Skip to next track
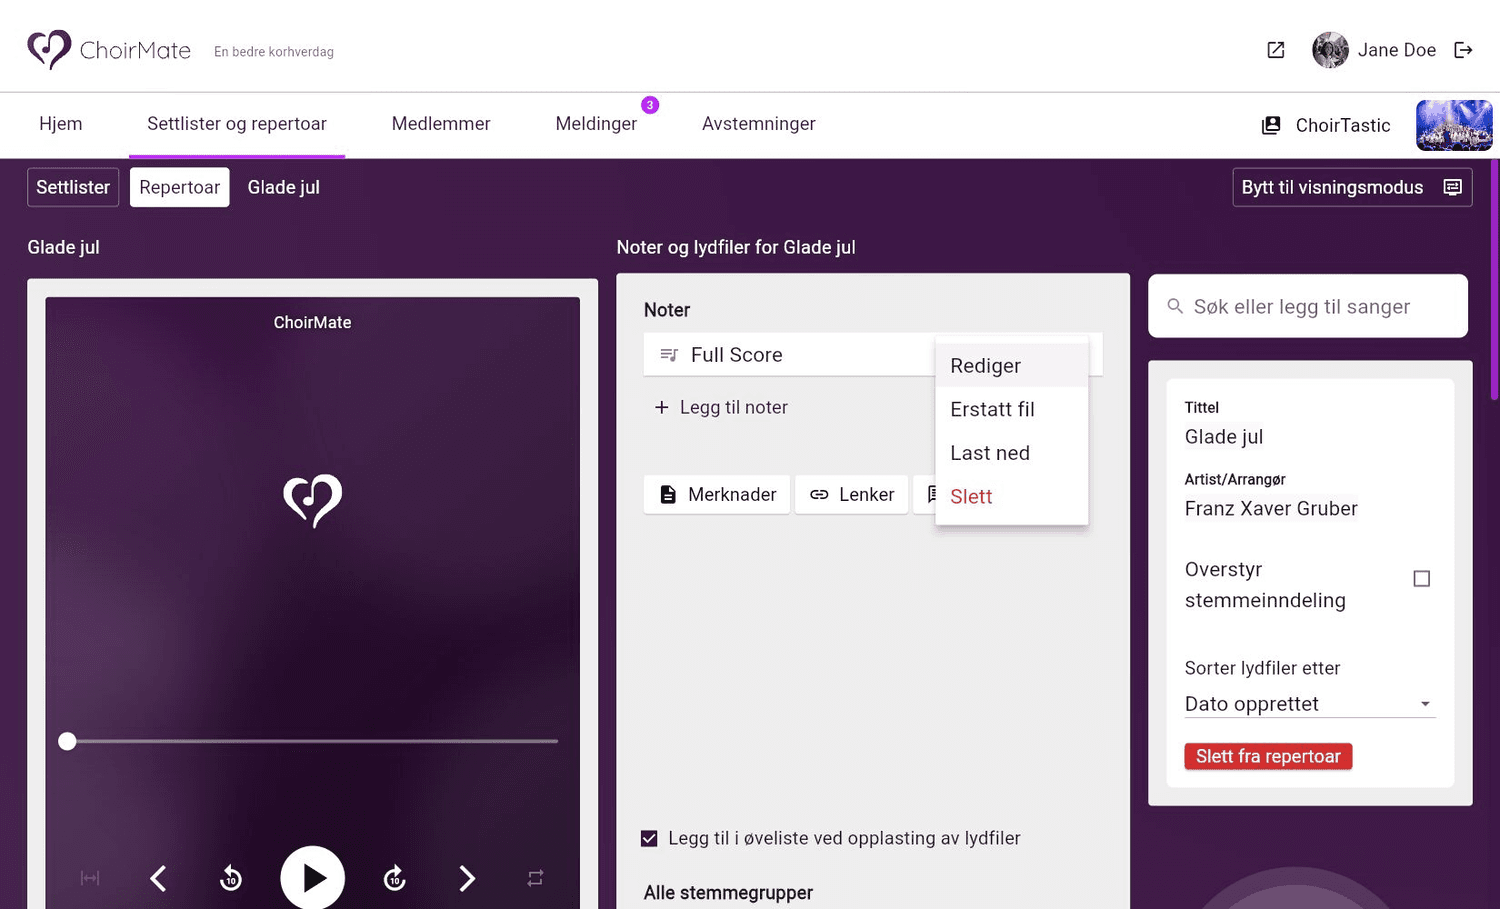 pyautogui.click(x=467, y=878)
